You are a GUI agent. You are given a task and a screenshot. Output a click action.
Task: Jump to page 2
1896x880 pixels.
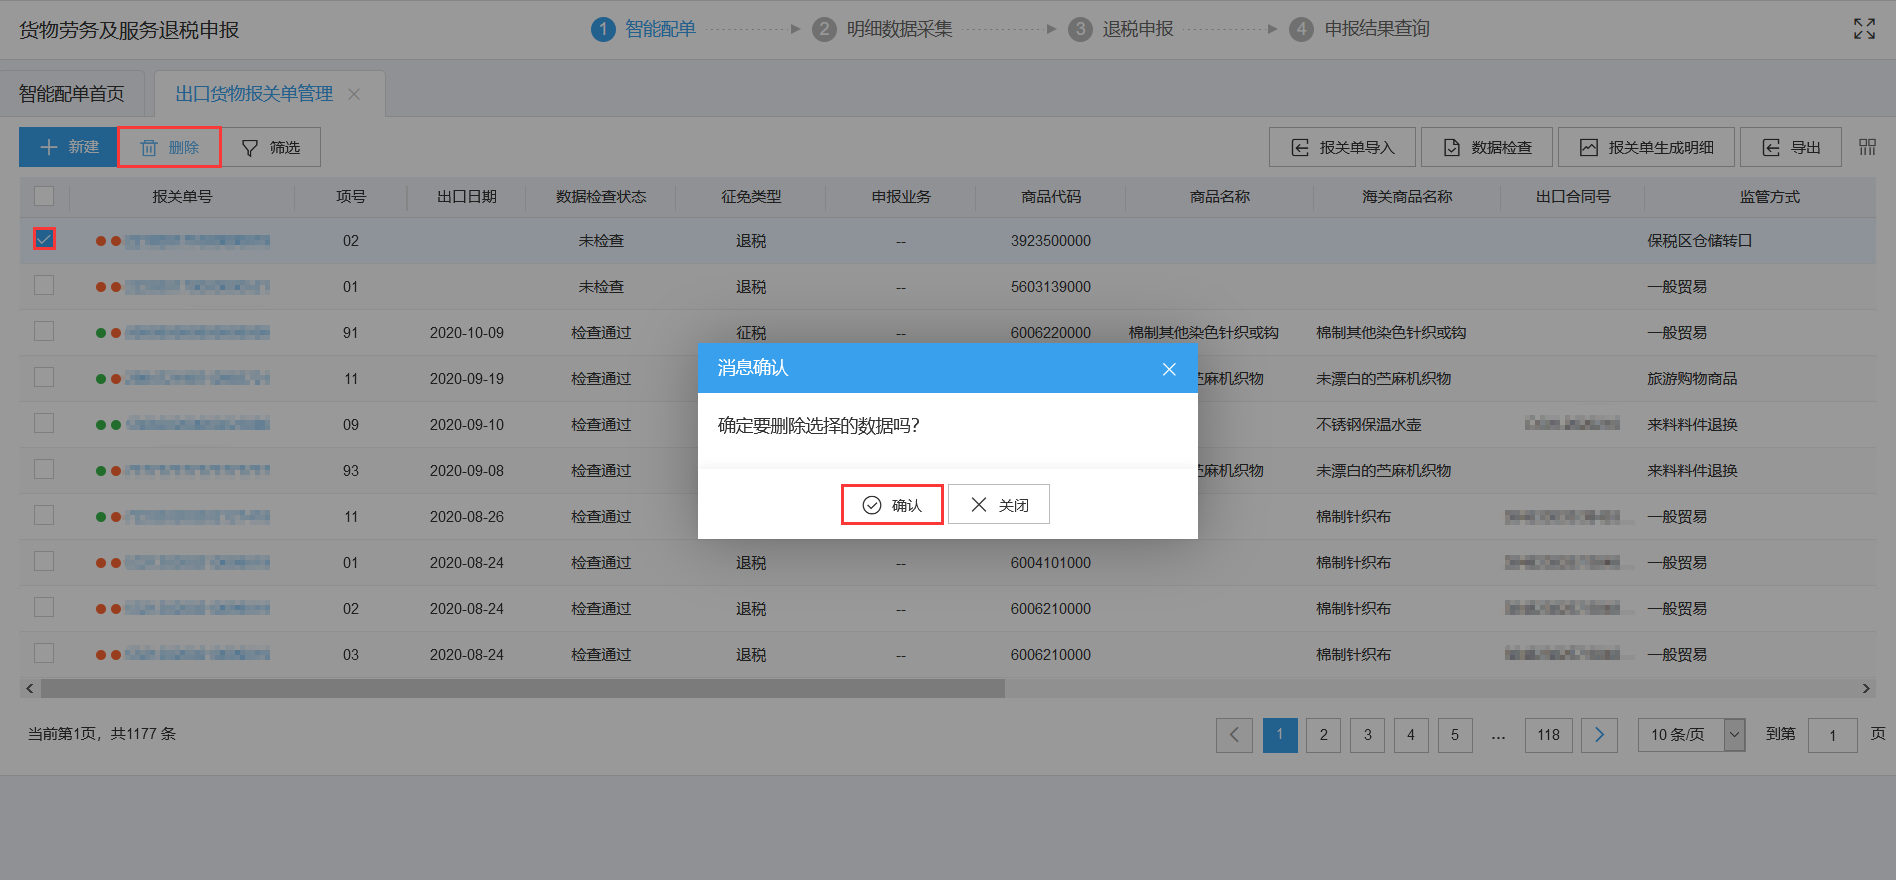pos(1324,735)
